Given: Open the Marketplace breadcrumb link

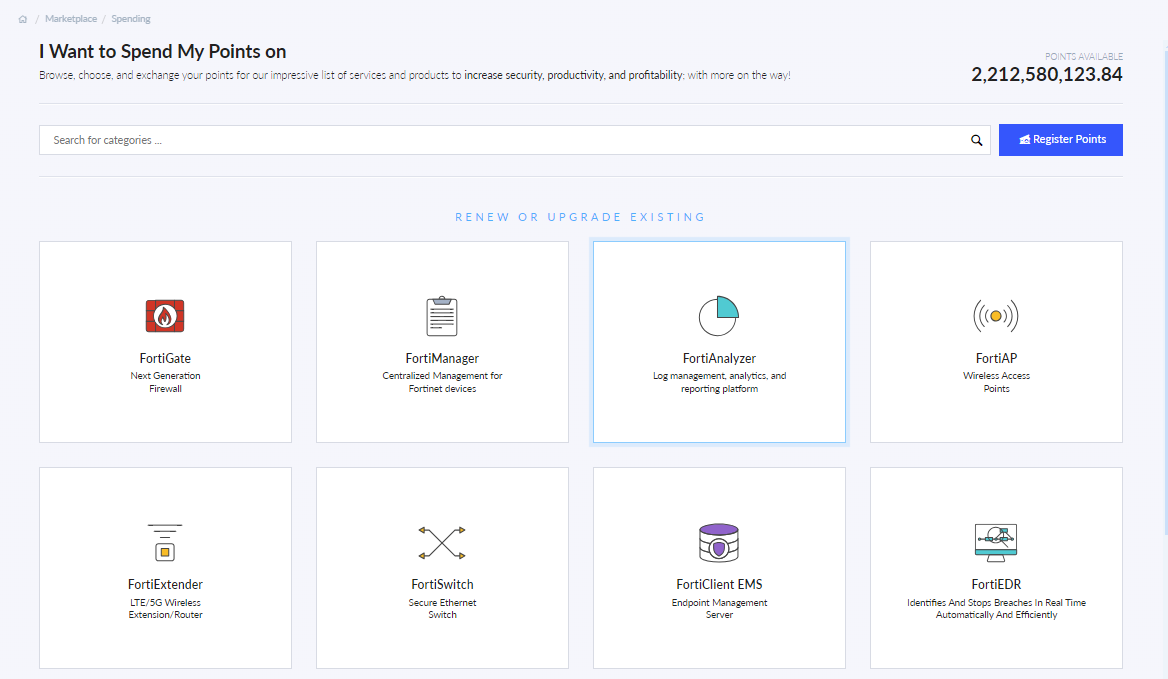Looking at the screenshot, I should coord(70,18).
